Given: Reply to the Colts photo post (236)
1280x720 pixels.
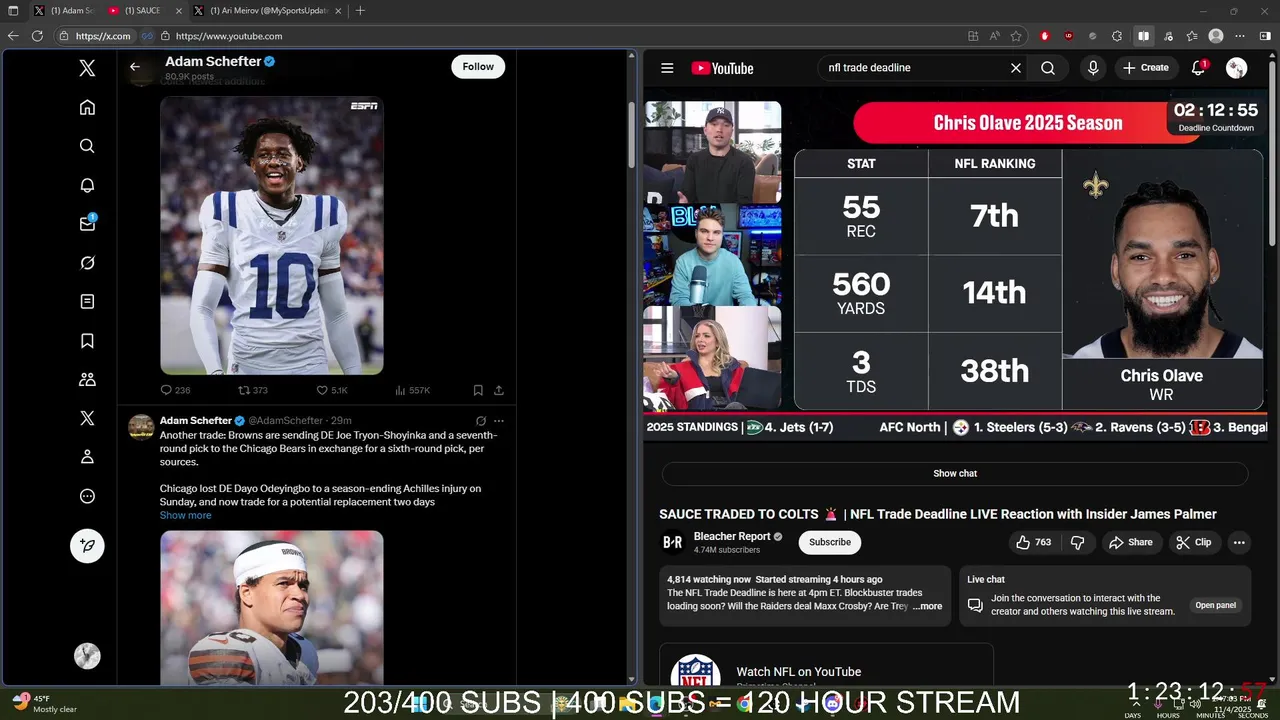Looking at the screenshot, I should click(x=175, y=390).
